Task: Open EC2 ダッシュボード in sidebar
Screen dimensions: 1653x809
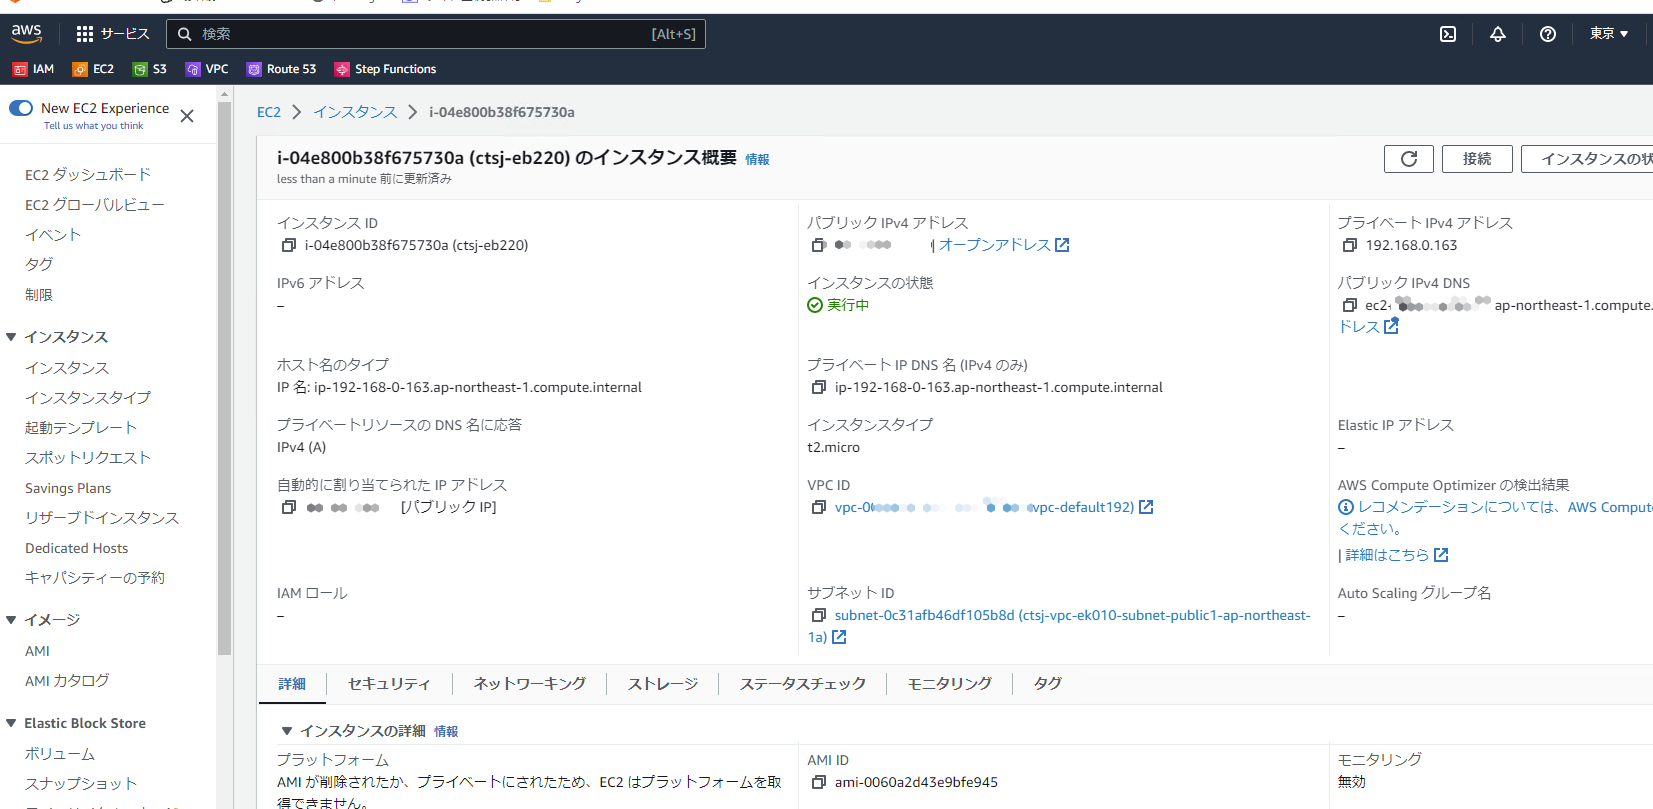Action: point(88,175)
